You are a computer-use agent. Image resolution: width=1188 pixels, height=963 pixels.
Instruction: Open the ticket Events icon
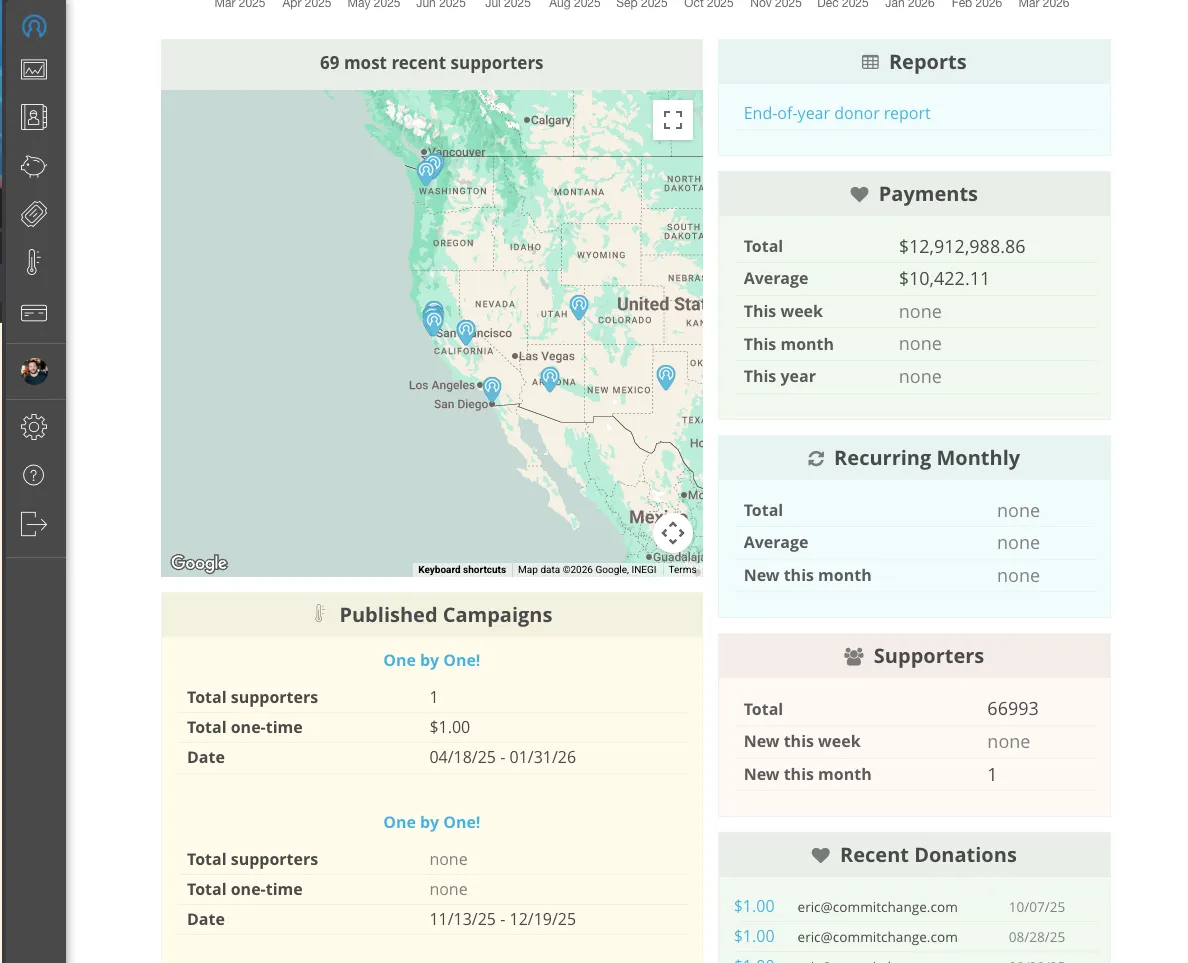point(34,213)
